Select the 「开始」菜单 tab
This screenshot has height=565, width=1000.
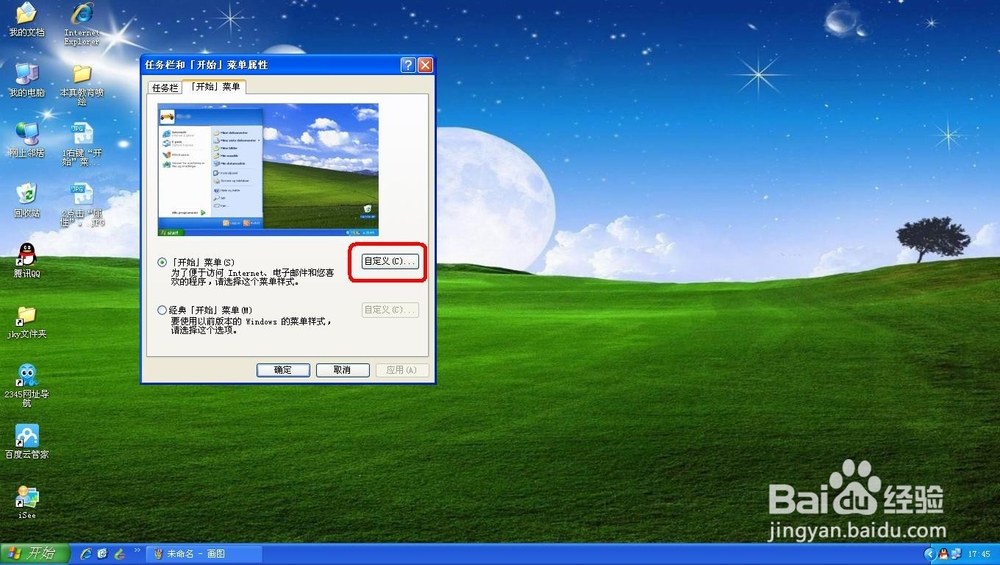215,86
